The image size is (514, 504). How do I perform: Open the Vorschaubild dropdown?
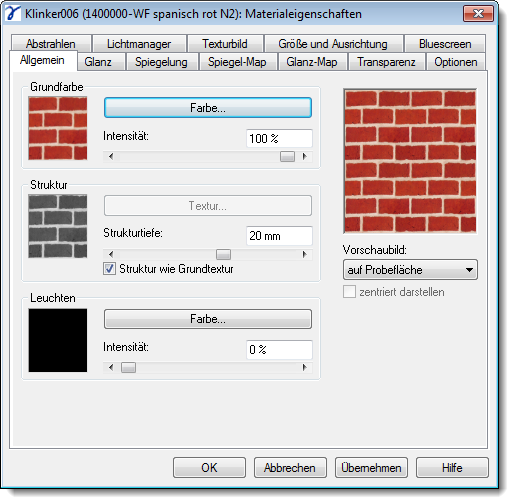pyautogui.click(x=410, y=270)
